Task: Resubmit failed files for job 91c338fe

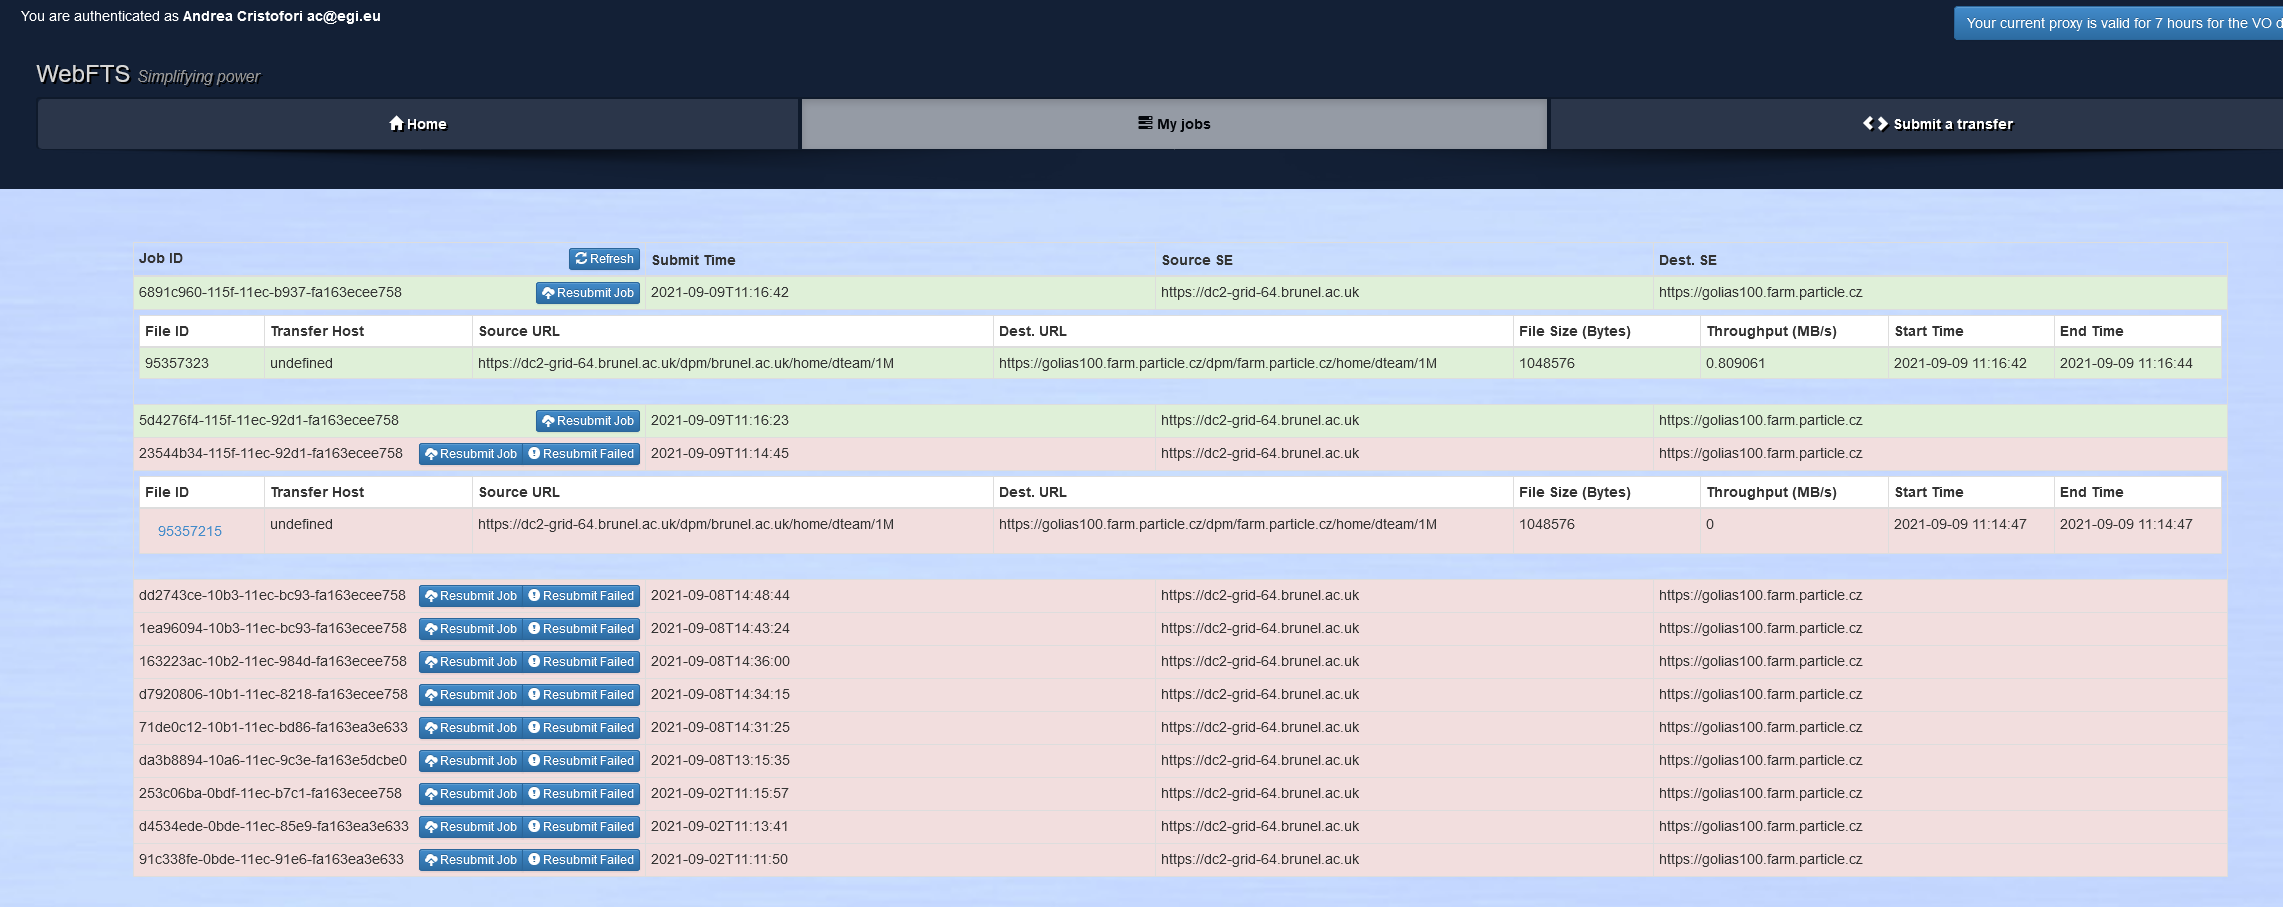Action: (x=581, y=860)
